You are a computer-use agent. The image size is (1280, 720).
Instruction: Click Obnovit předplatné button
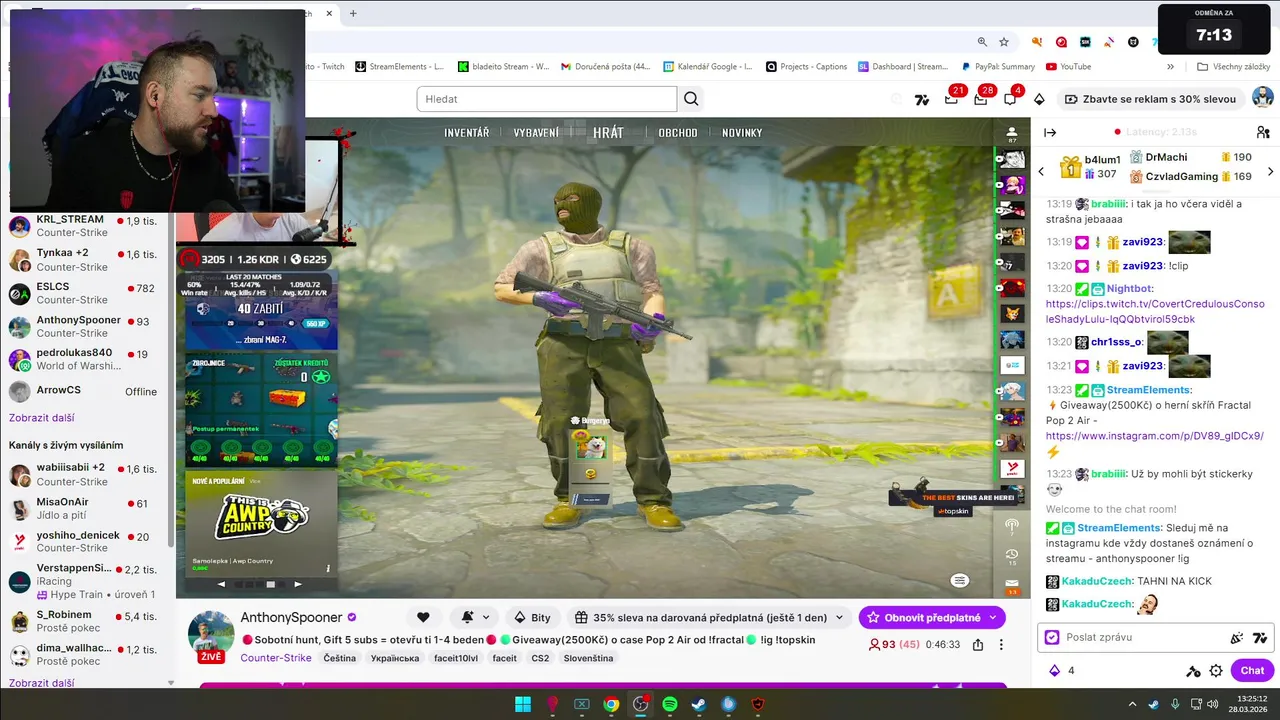(x=933, y=617)
